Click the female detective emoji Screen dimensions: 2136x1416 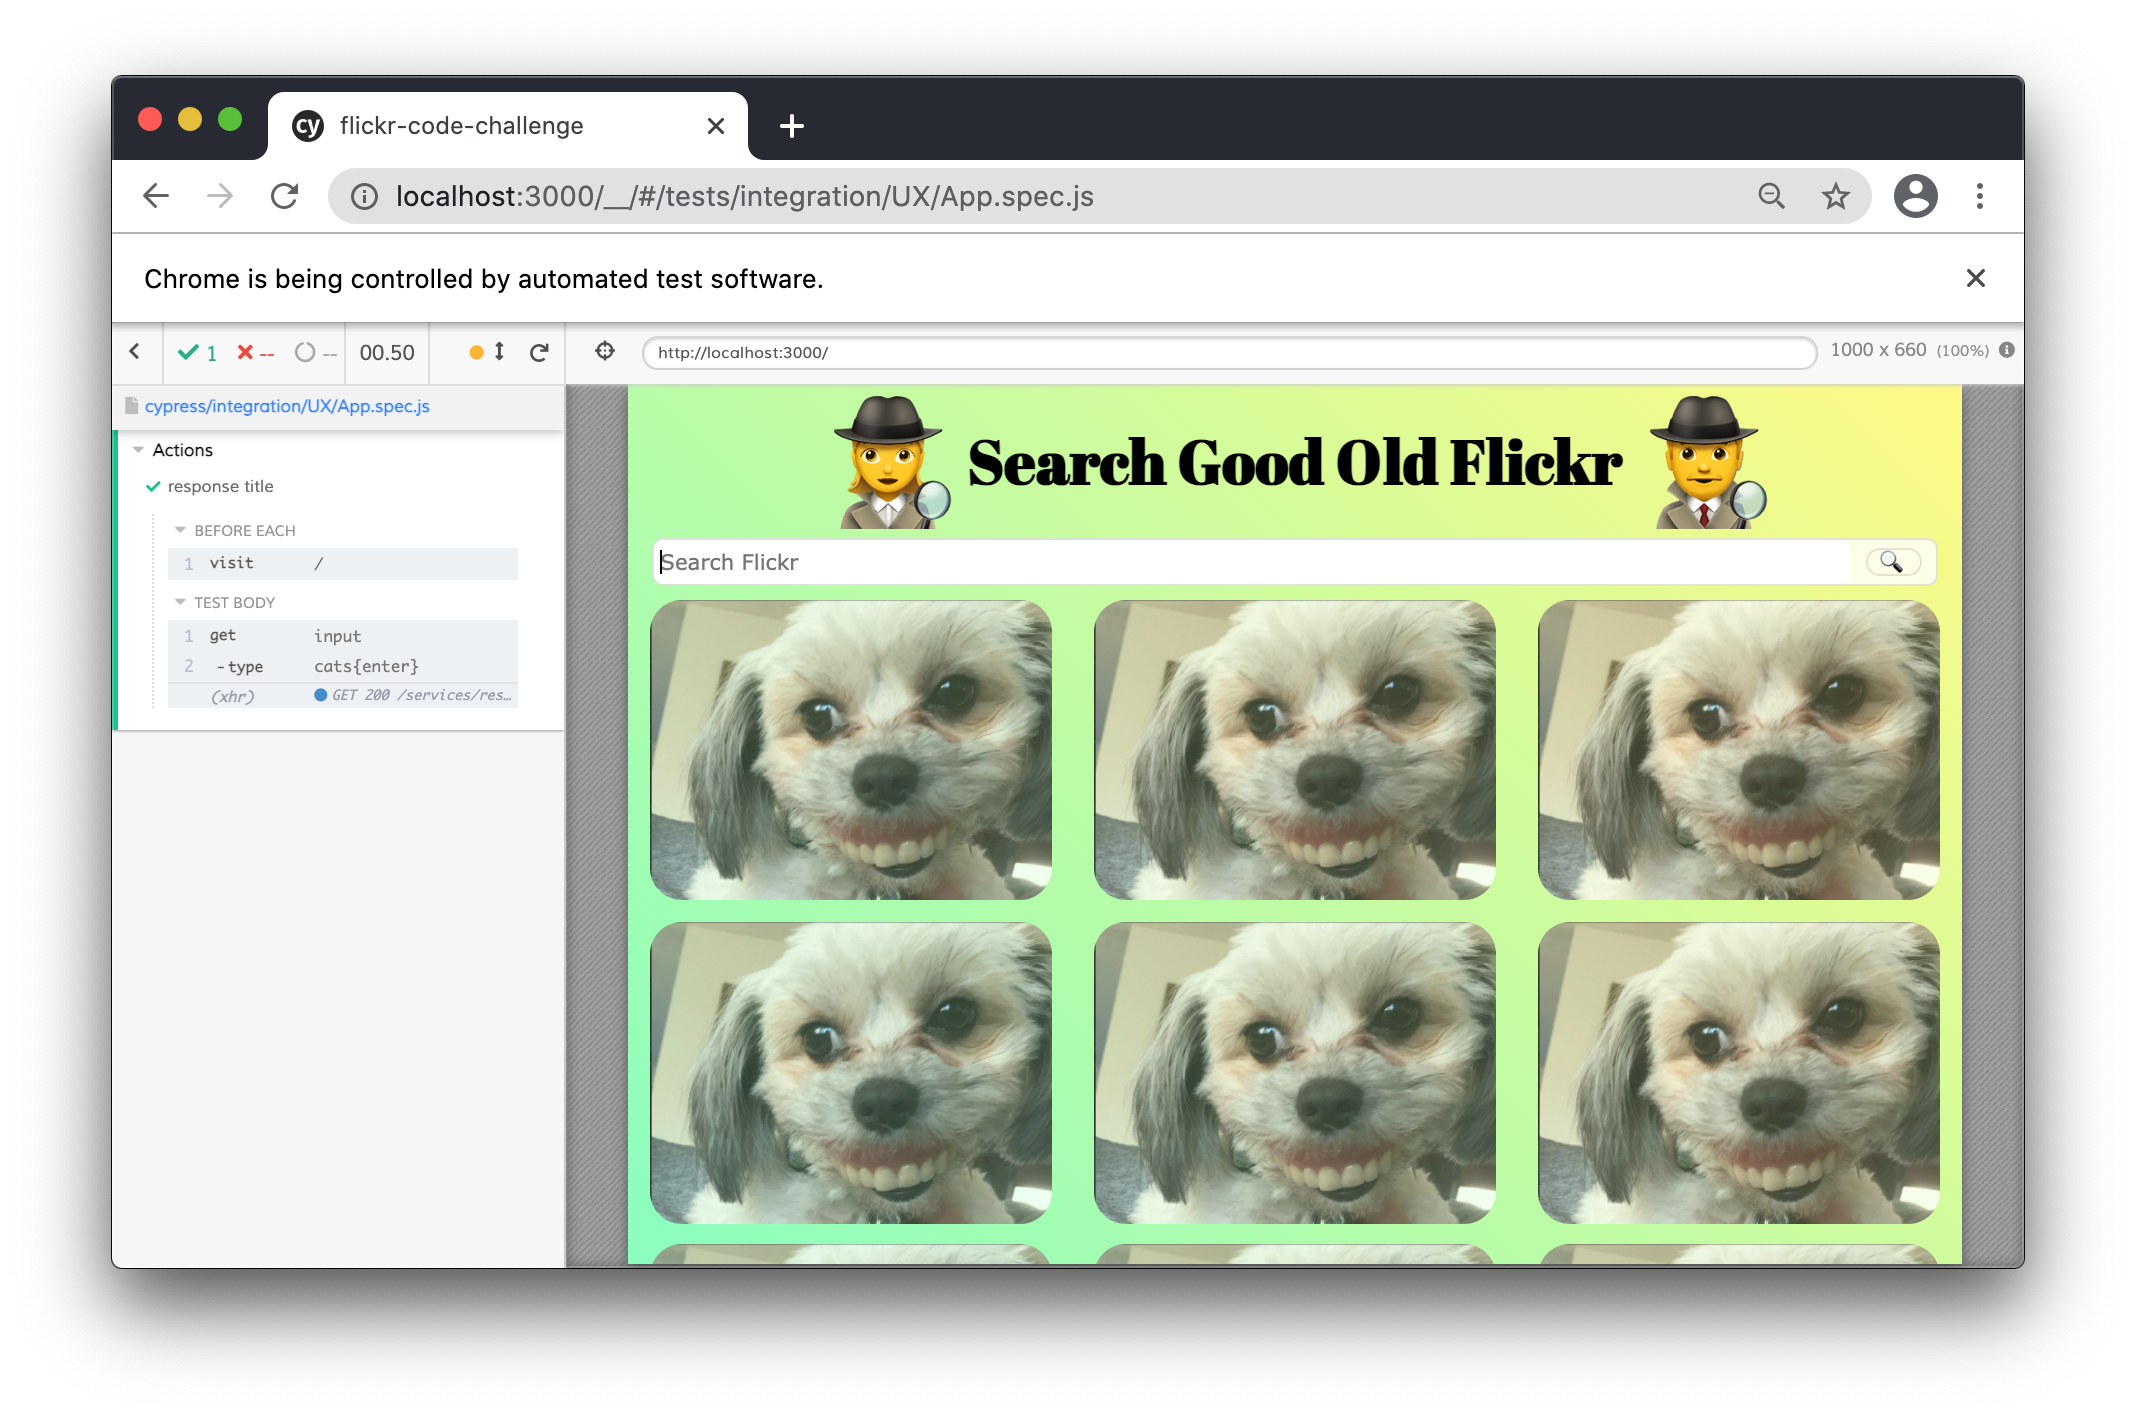(x=891, y=461)
